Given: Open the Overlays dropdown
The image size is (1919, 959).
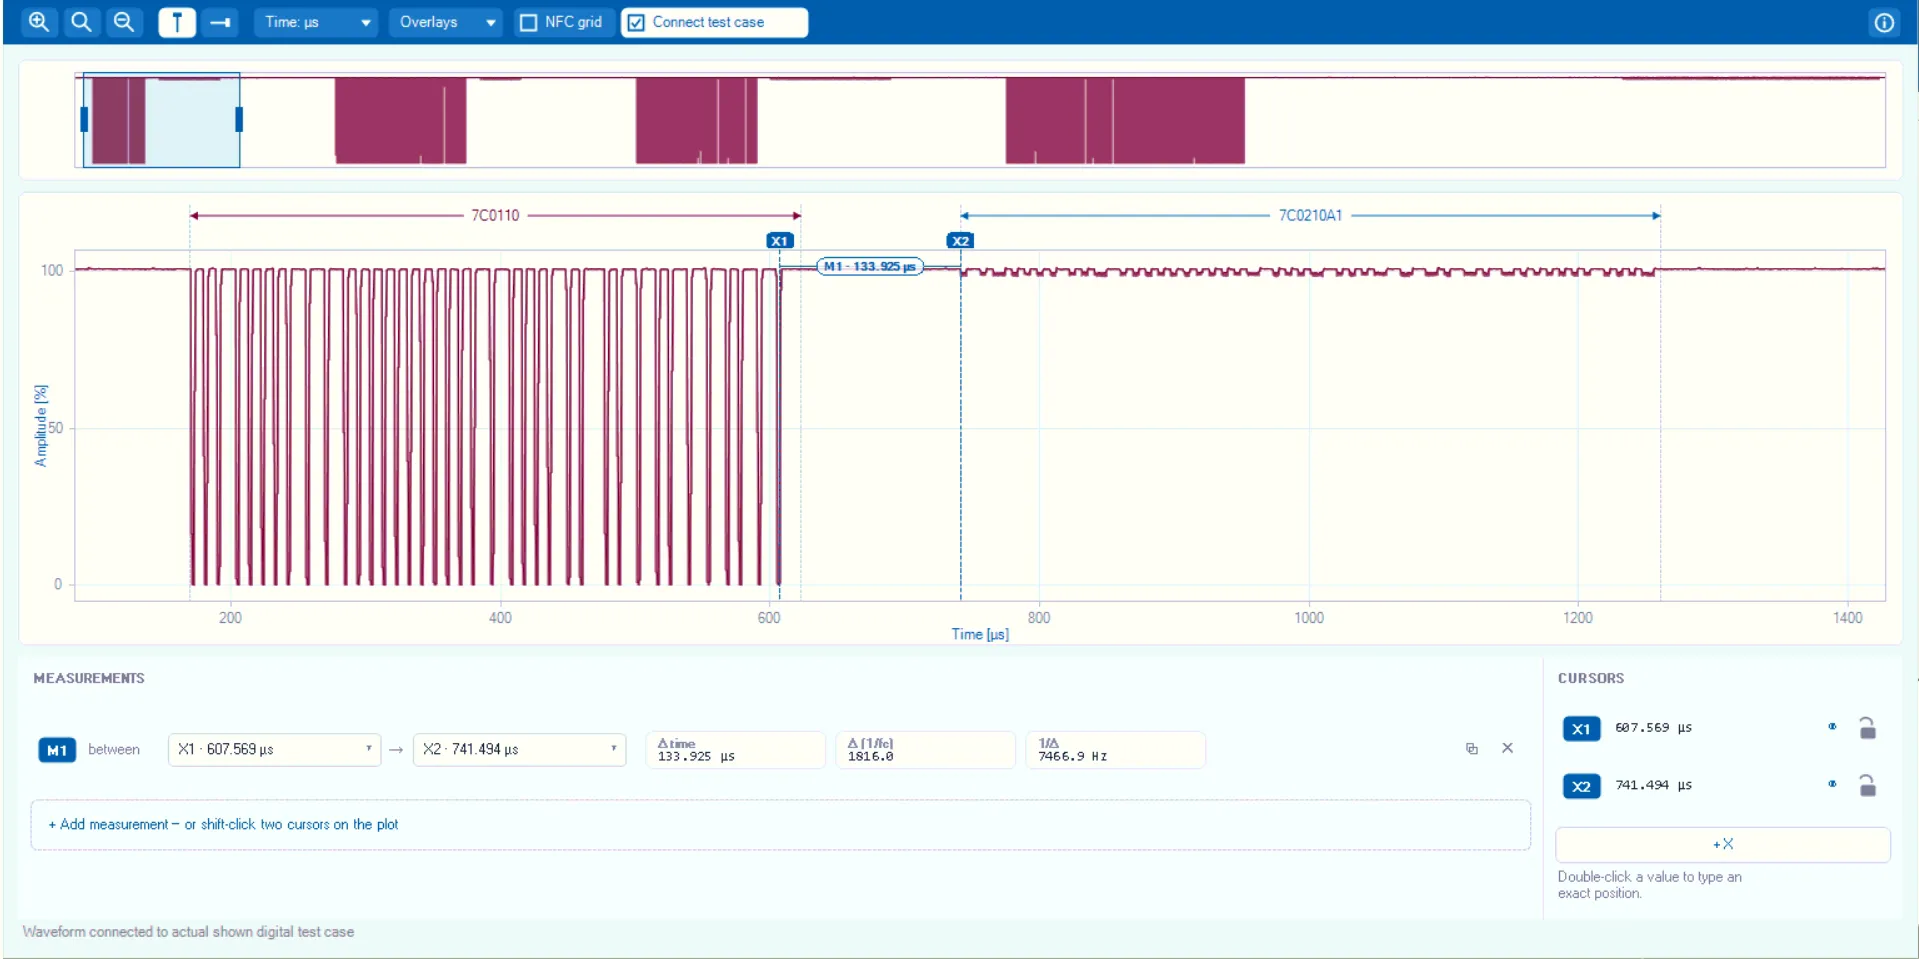Looking at the screenshot, I should [446, 22].
